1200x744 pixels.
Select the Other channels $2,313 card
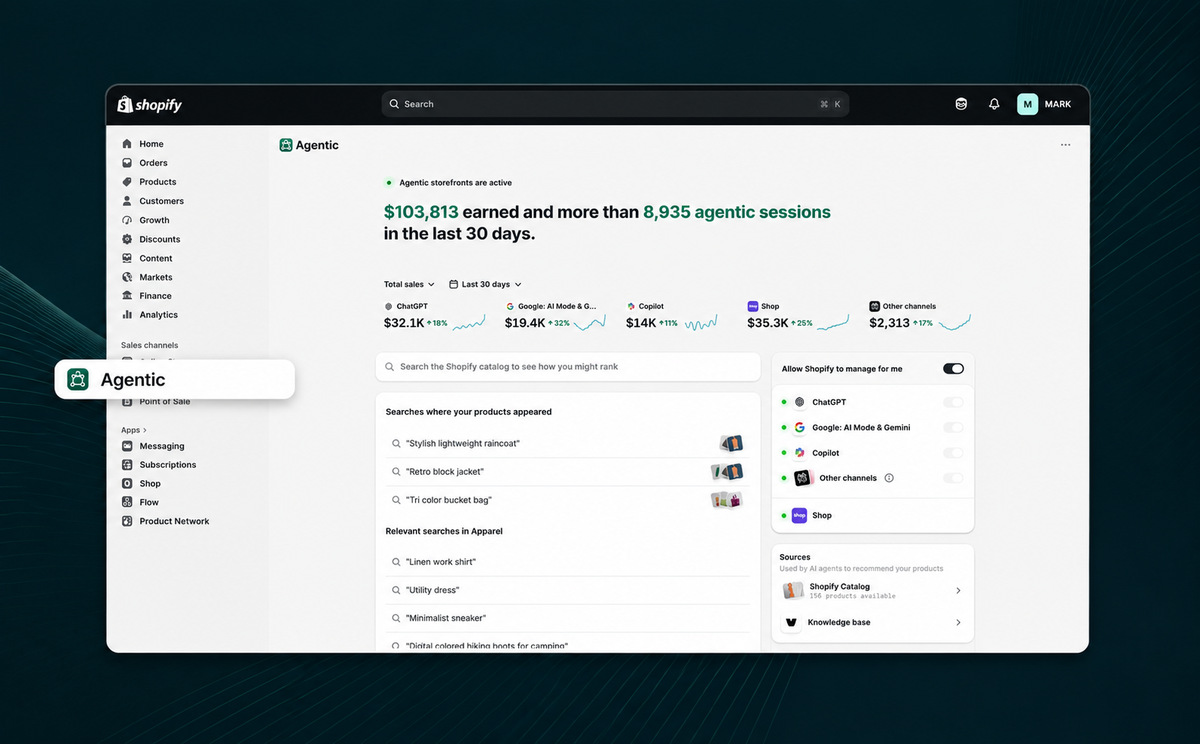(x=920, y=316)
